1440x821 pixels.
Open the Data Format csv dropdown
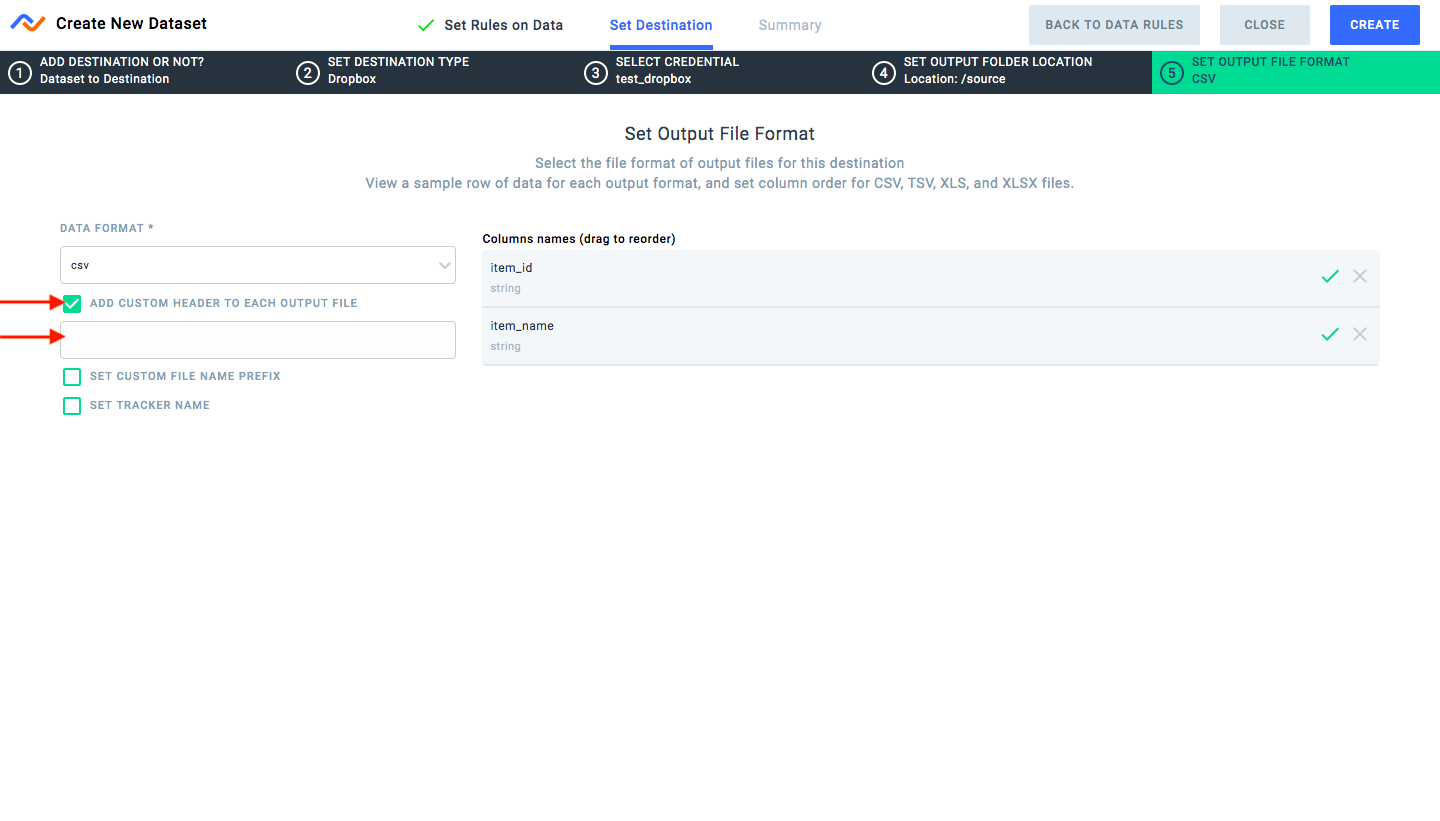click(x=258, y=265)
